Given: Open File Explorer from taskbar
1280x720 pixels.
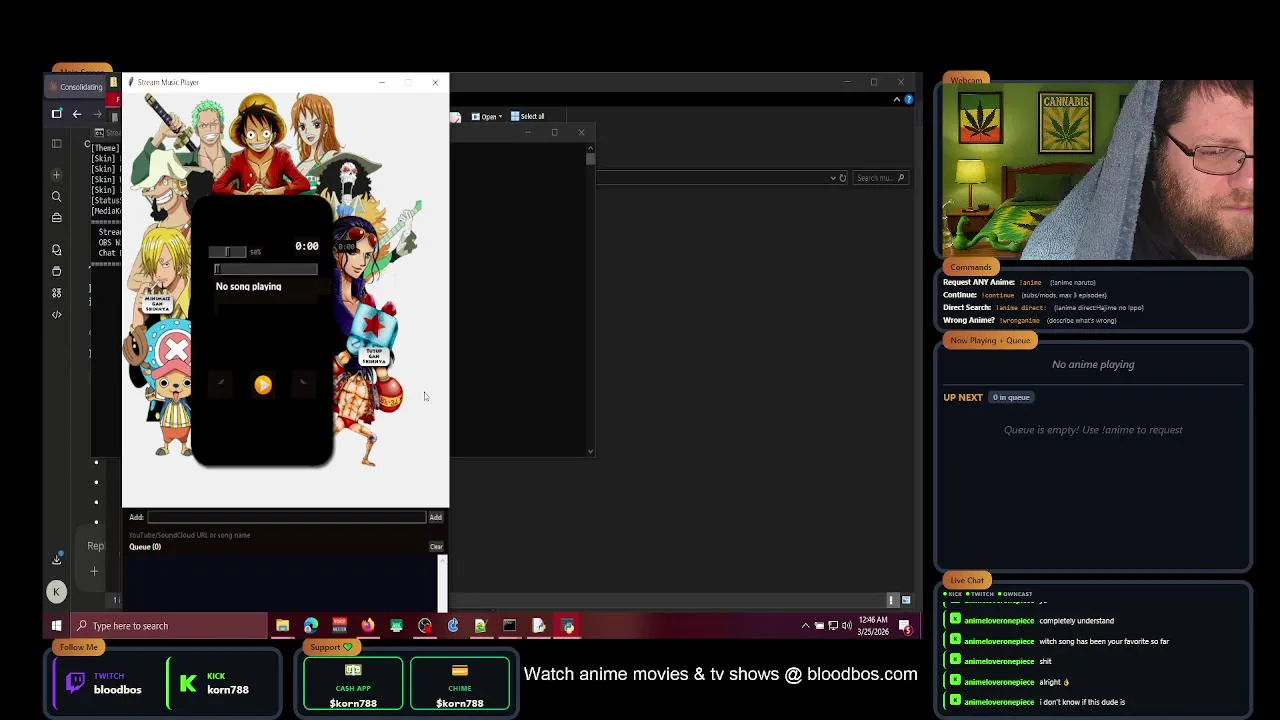Looking at the screenshot, I should [282, 626].
